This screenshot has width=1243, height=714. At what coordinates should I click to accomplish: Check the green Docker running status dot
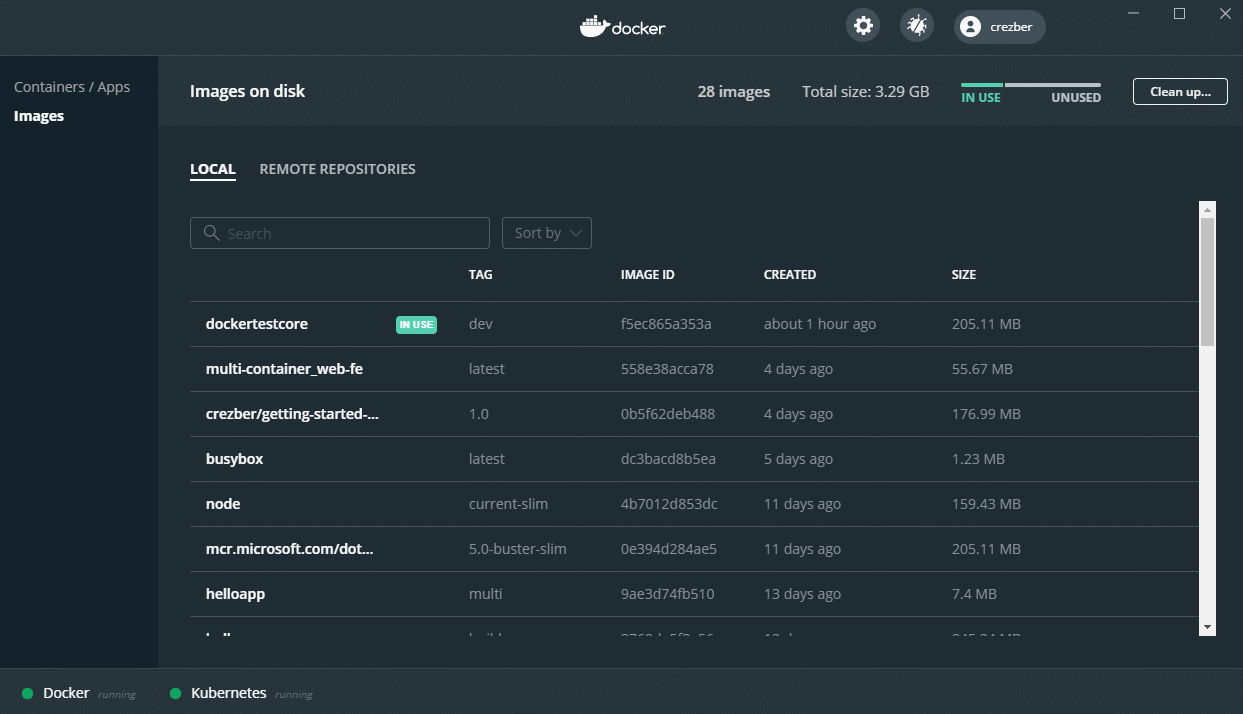point(27,693)
